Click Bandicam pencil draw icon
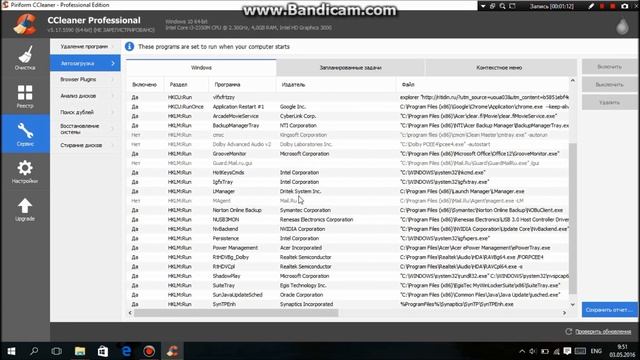 click(x=591, y=6)
